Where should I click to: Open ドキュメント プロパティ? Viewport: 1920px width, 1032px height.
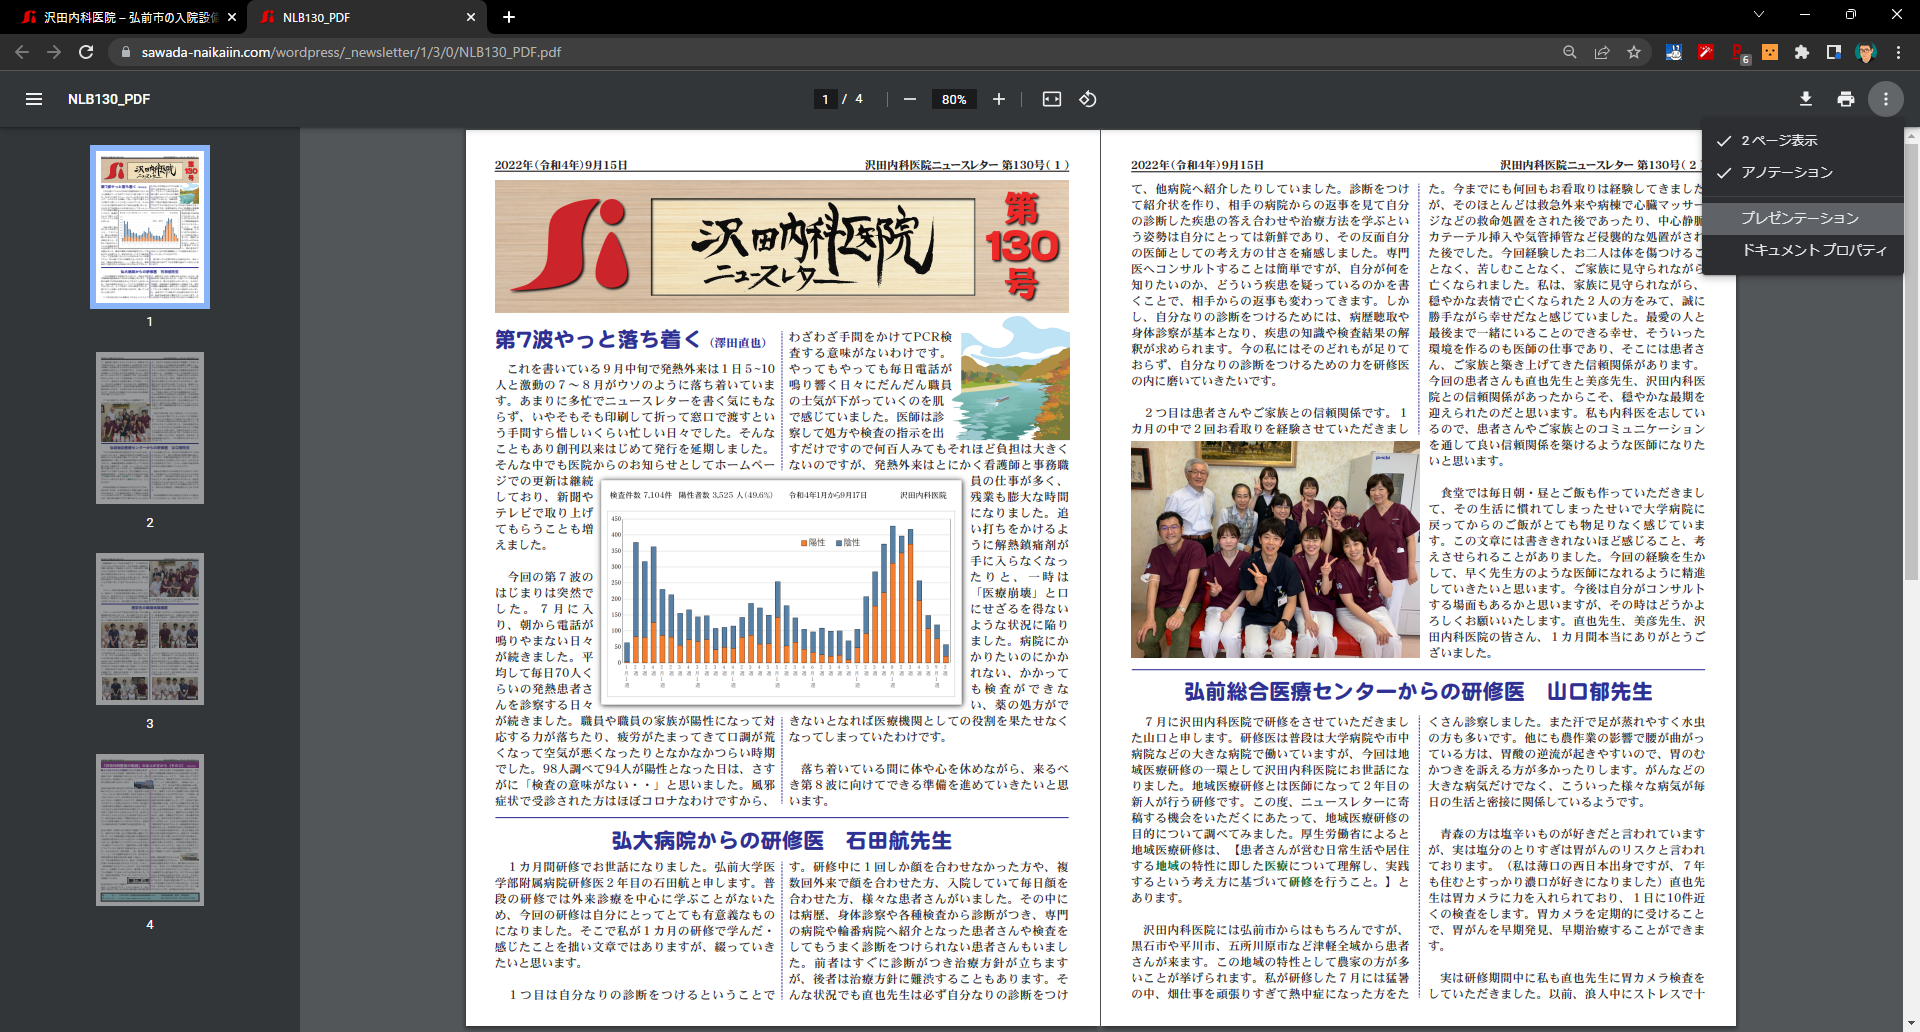tap(1802, 250)
